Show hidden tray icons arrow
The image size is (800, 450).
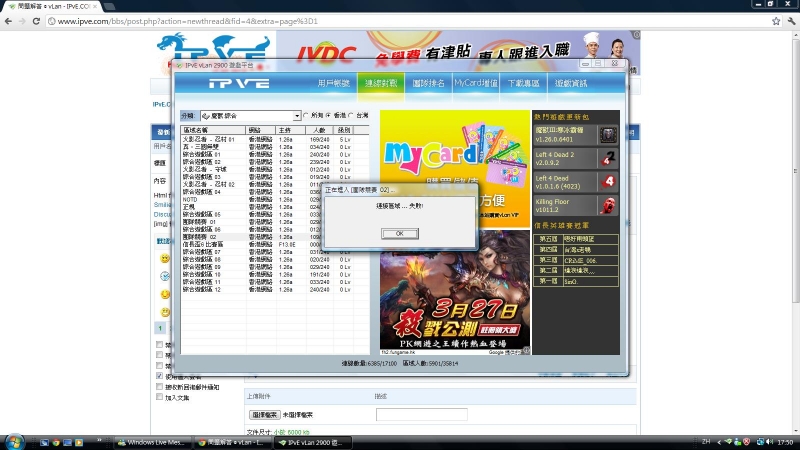coord(719,442)
